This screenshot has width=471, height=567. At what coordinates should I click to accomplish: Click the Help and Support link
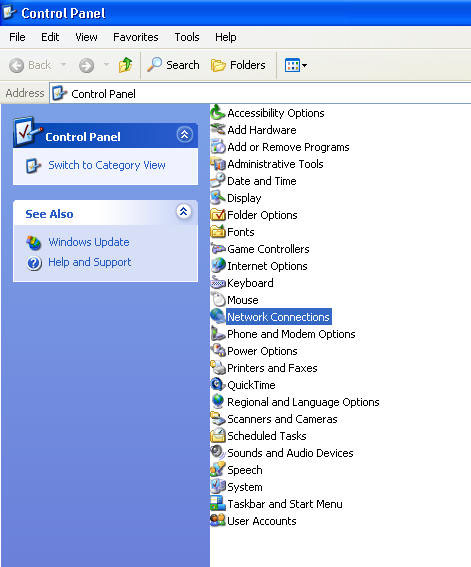tap(90, 262)
